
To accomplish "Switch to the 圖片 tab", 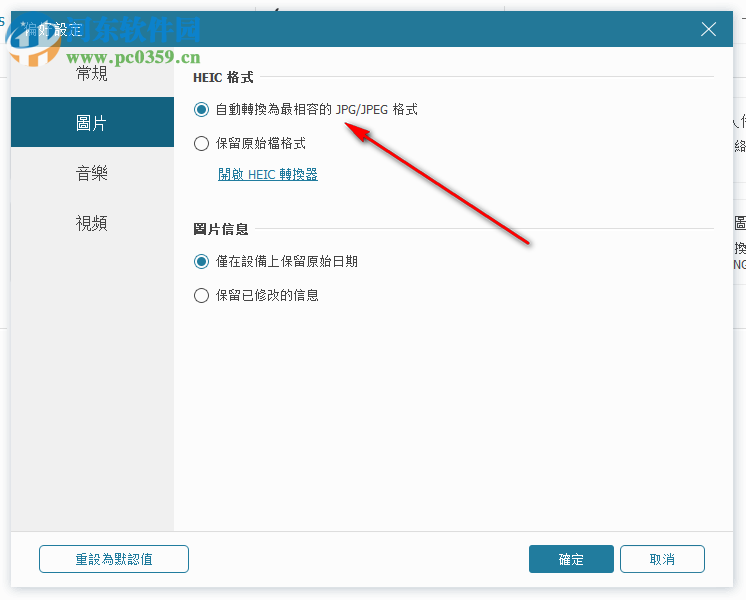I will [x=92, y=122].
